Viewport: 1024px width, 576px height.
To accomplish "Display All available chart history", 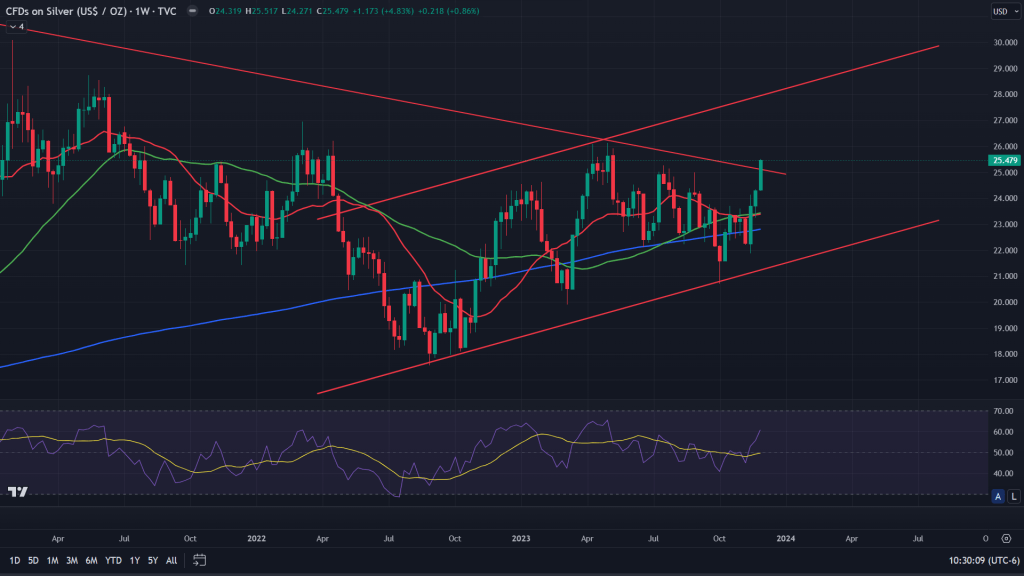I will coord(171,560).
